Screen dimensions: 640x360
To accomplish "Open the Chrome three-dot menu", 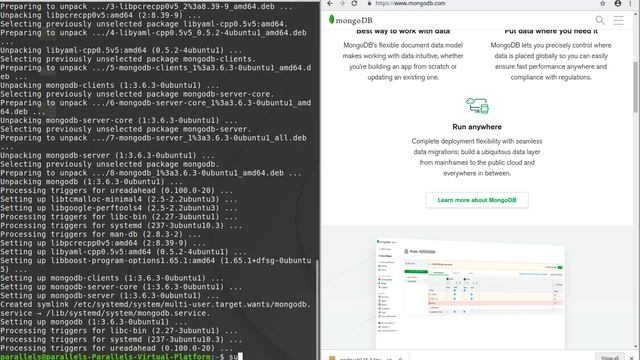I will click(x=630, y=3).
